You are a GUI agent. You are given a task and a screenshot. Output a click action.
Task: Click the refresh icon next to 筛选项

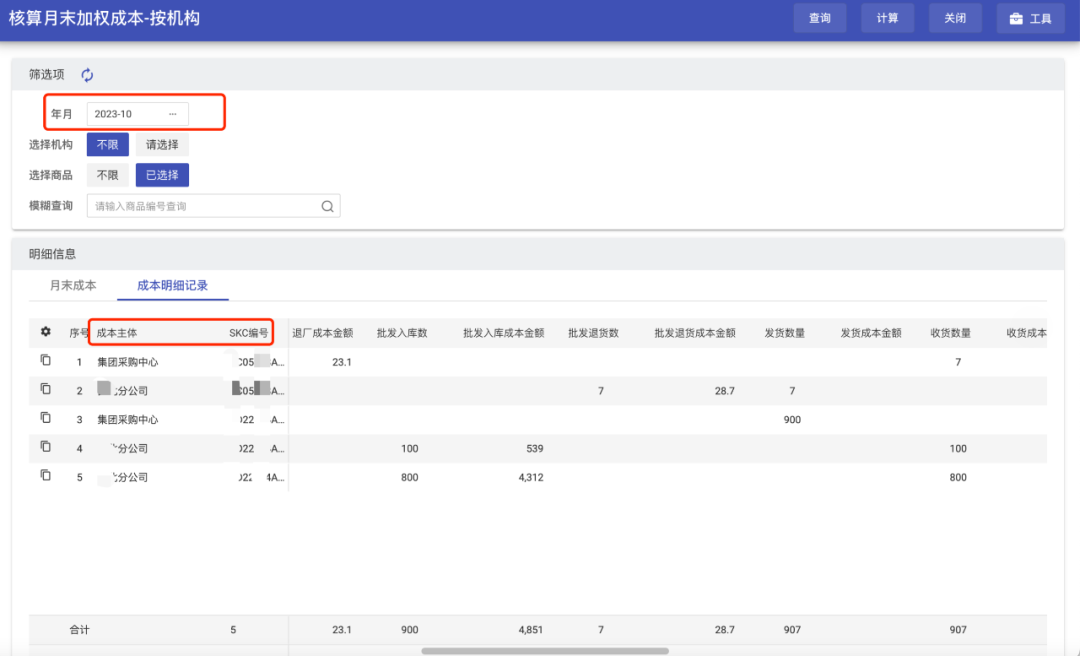point(87,74)
